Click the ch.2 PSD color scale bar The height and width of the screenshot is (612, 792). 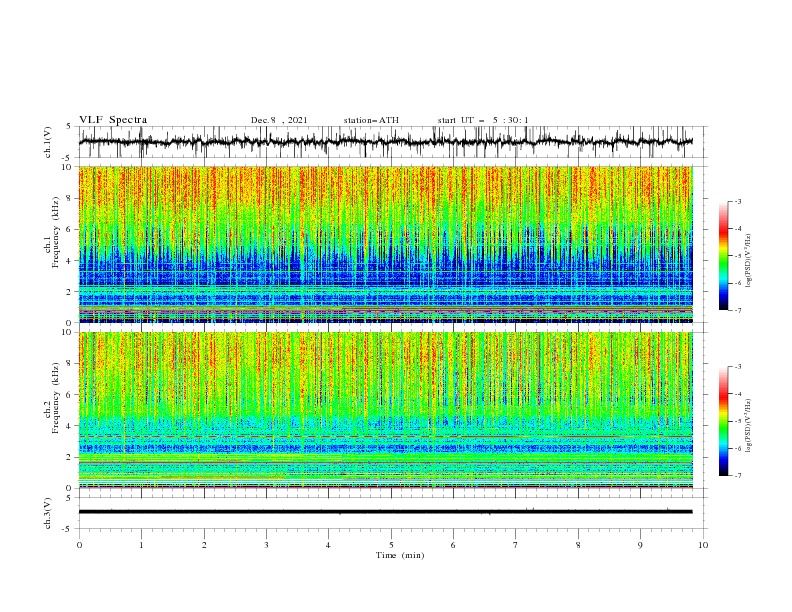(723, 421)
